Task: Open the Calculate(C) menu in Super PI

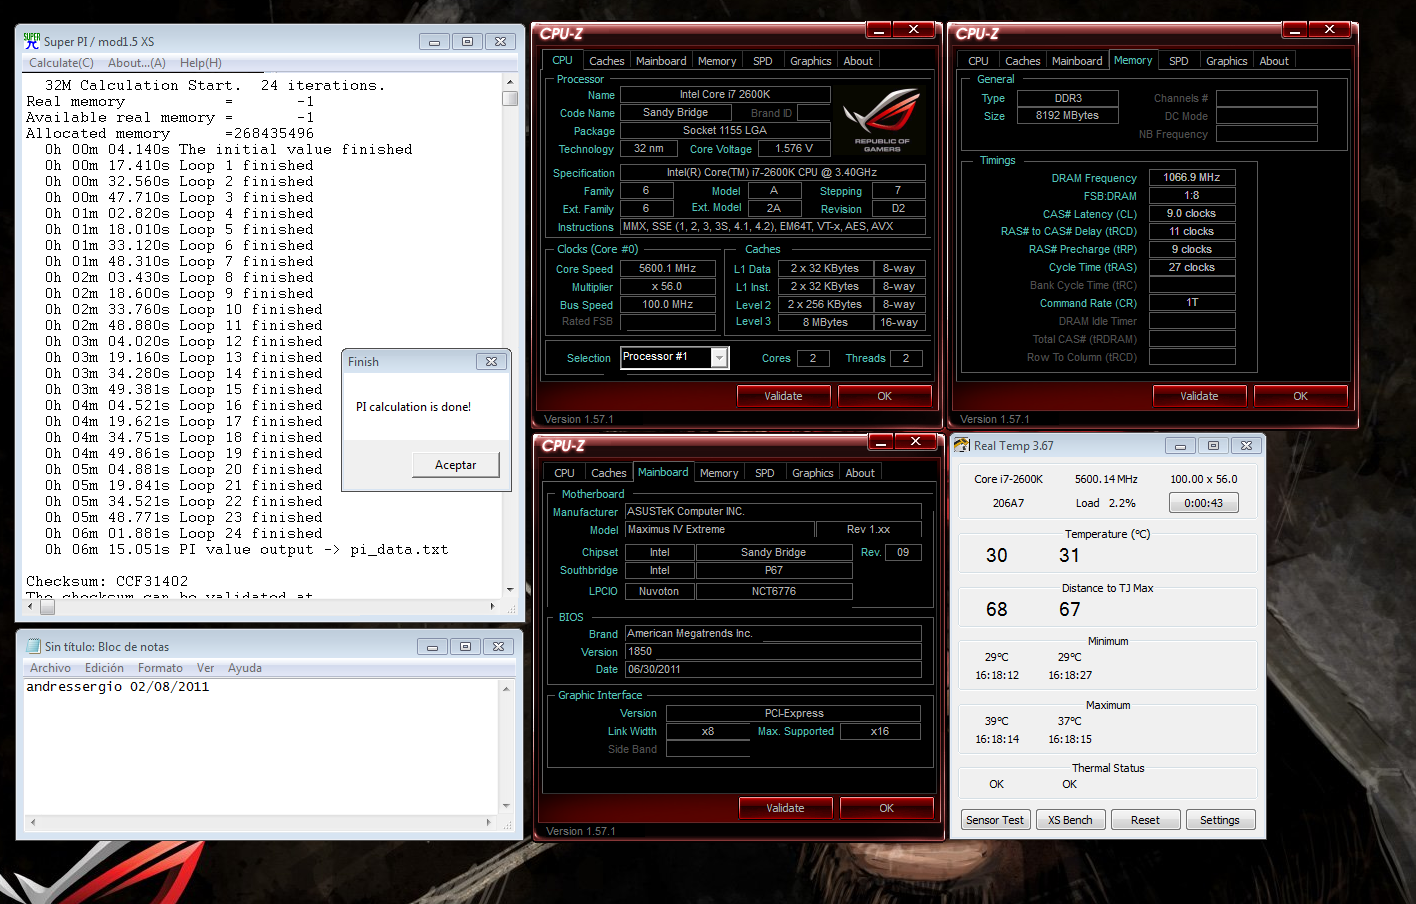Action: [61, 62]
